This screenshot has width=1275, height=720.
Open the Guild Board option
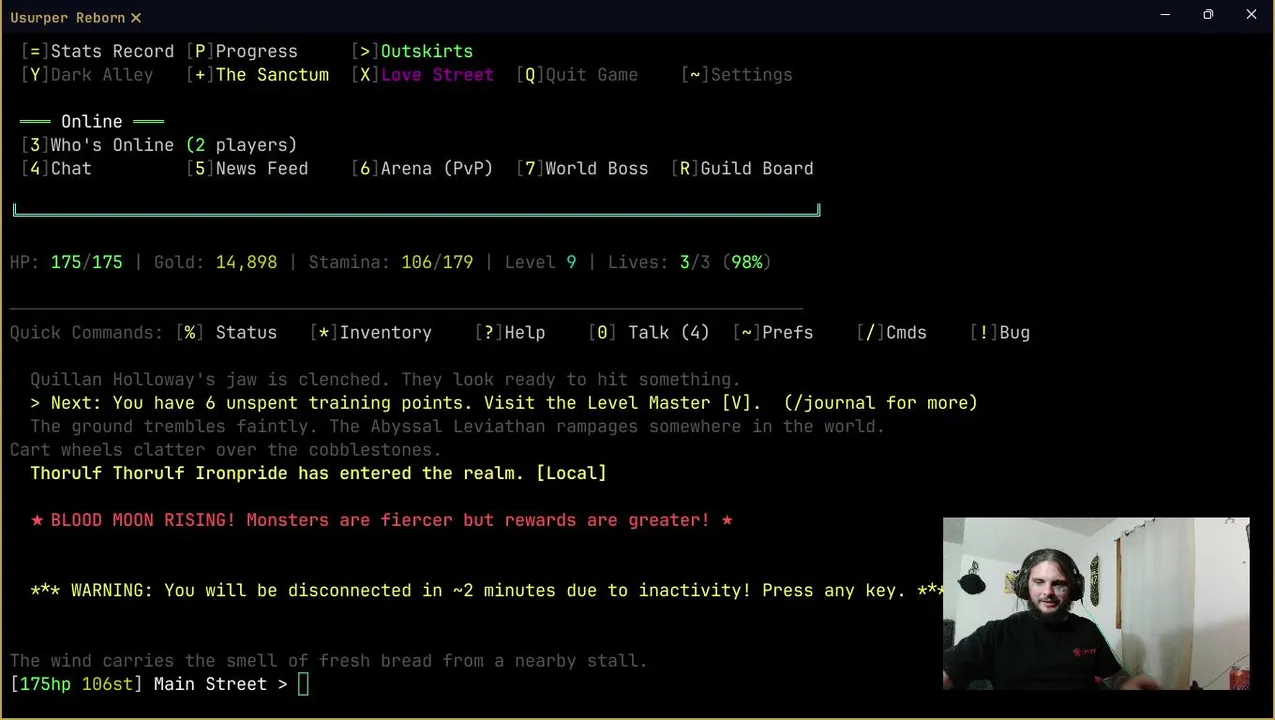pyautogui.click(x=742, y=169)
